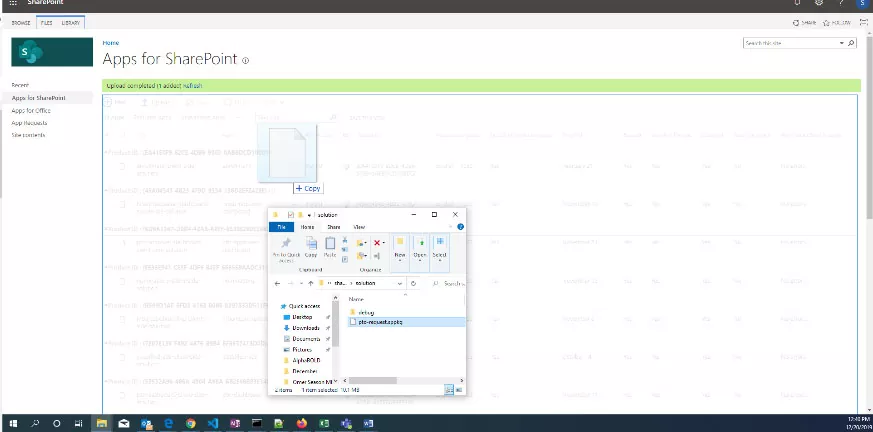The width and height of the screenshot is (873, 432).
Task: Go back in File Explorer
Action: click(x=277, y=283)
